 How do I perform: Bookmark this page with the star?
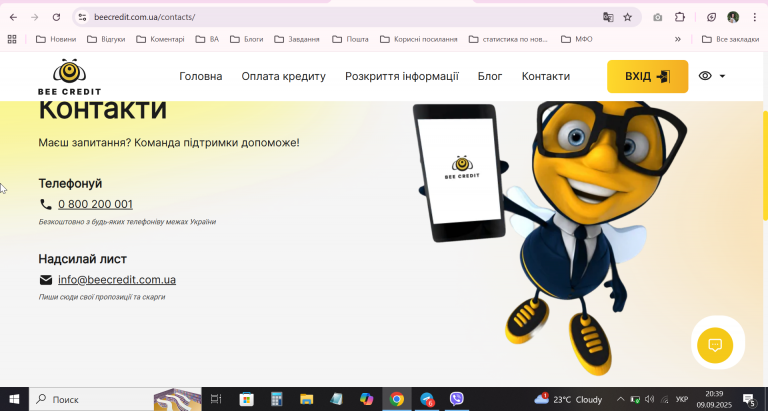(627, 17)
